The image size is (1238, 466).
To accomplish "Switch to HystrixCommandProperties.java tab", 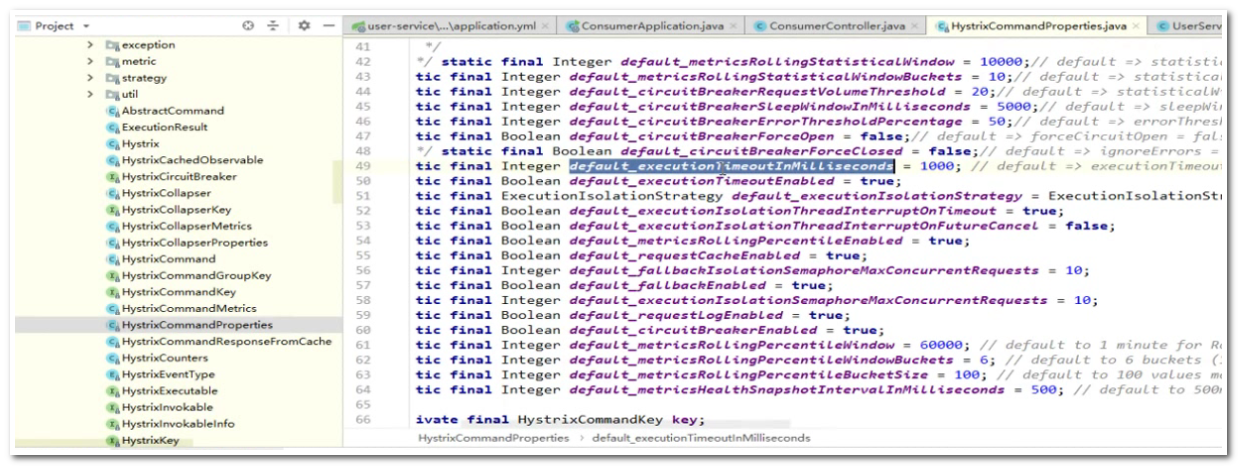I will pyautogui.click(x=1040, y=25).
